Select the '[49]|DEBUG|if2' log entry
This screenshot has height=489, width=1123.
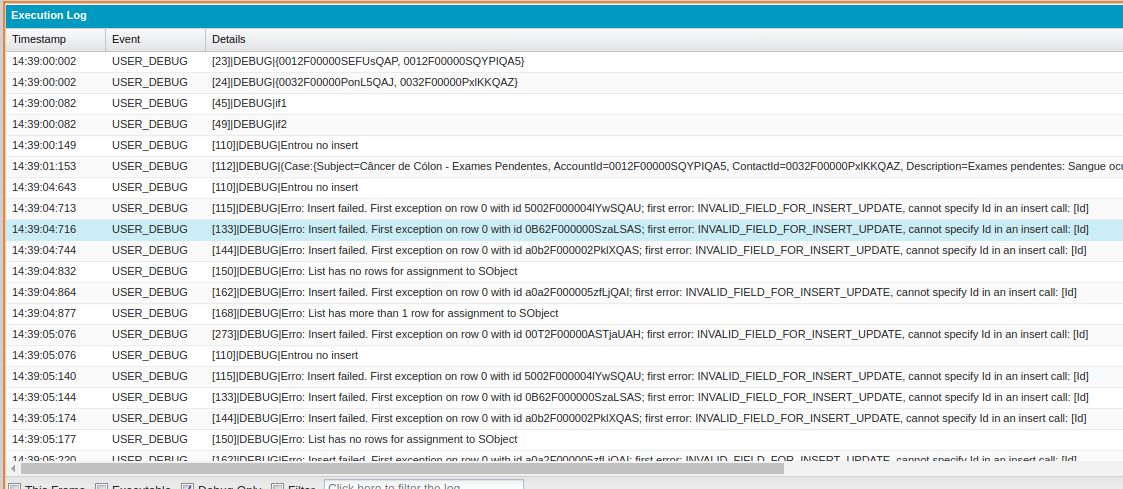(564, 125)
